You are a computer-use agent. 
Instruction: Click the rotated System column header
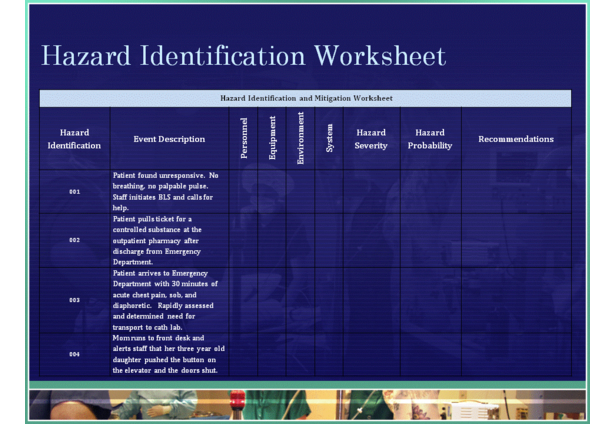[329, 138]
